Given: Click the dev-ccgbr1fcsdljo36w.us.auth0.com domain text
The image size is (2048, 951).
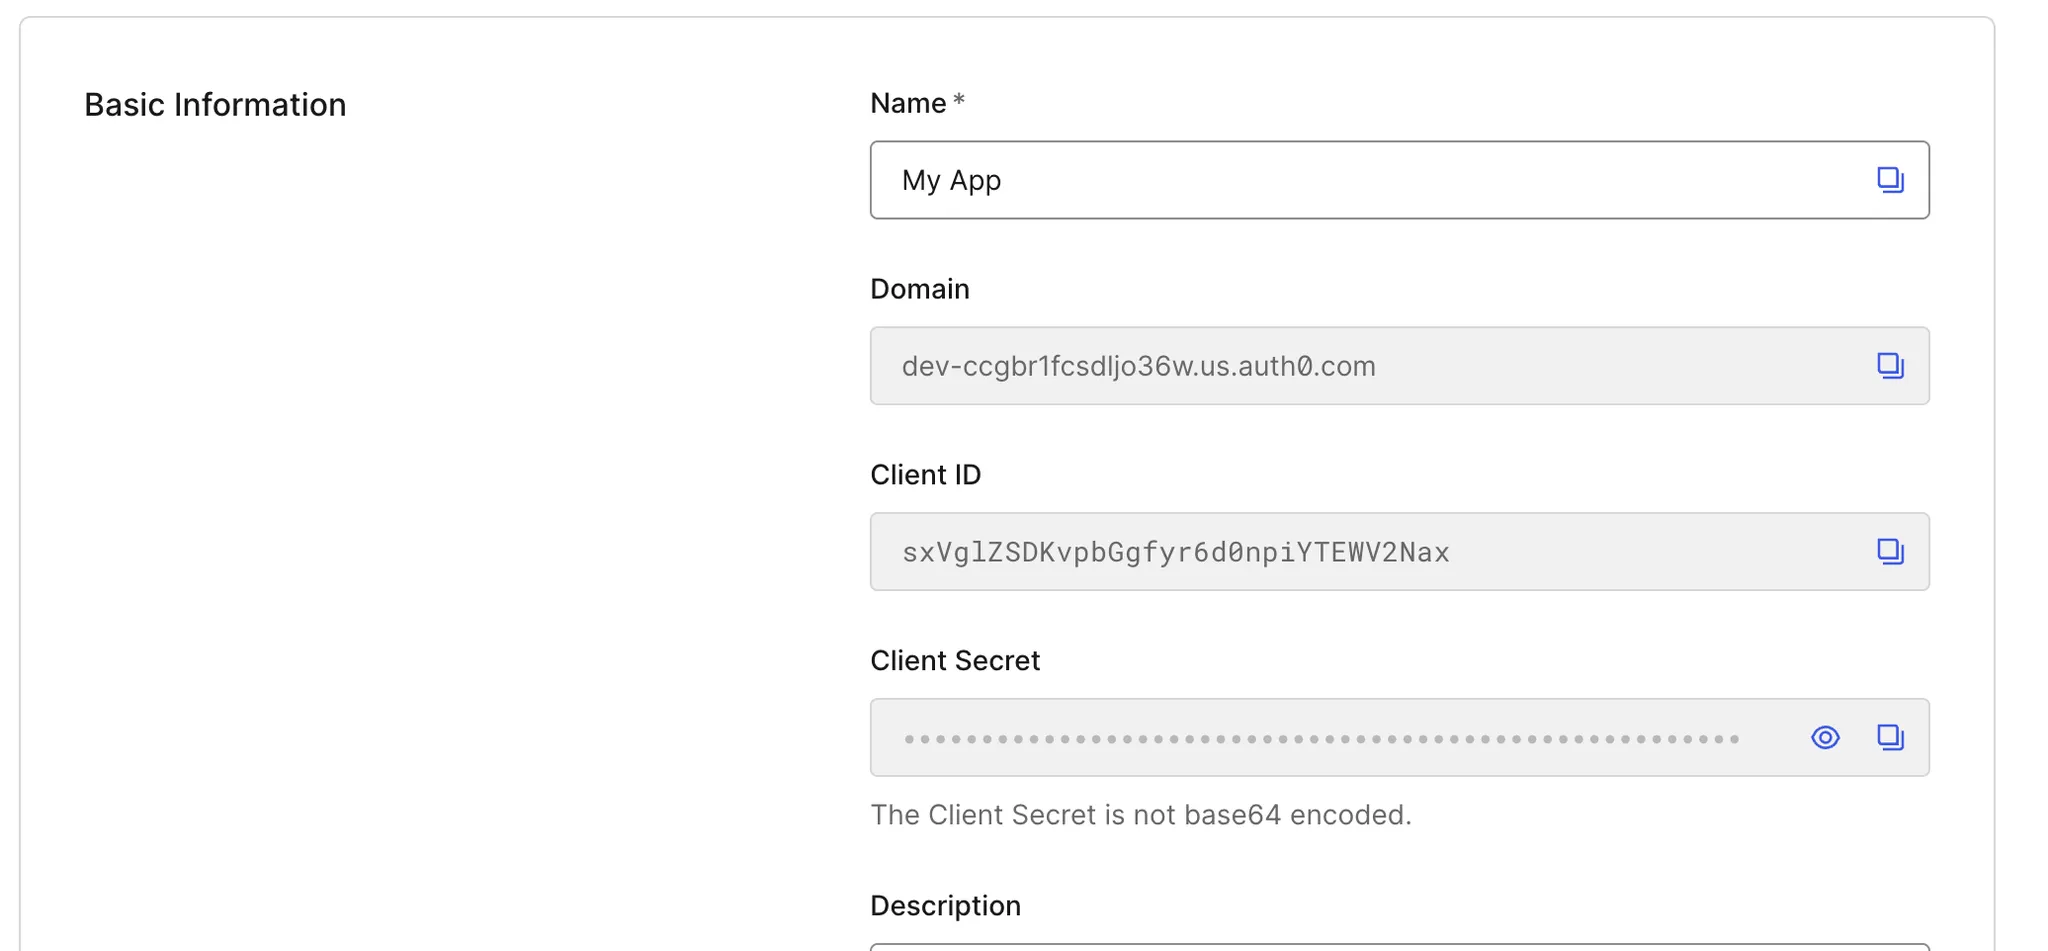Looking at the screenshot, I should coord(1138,367).
